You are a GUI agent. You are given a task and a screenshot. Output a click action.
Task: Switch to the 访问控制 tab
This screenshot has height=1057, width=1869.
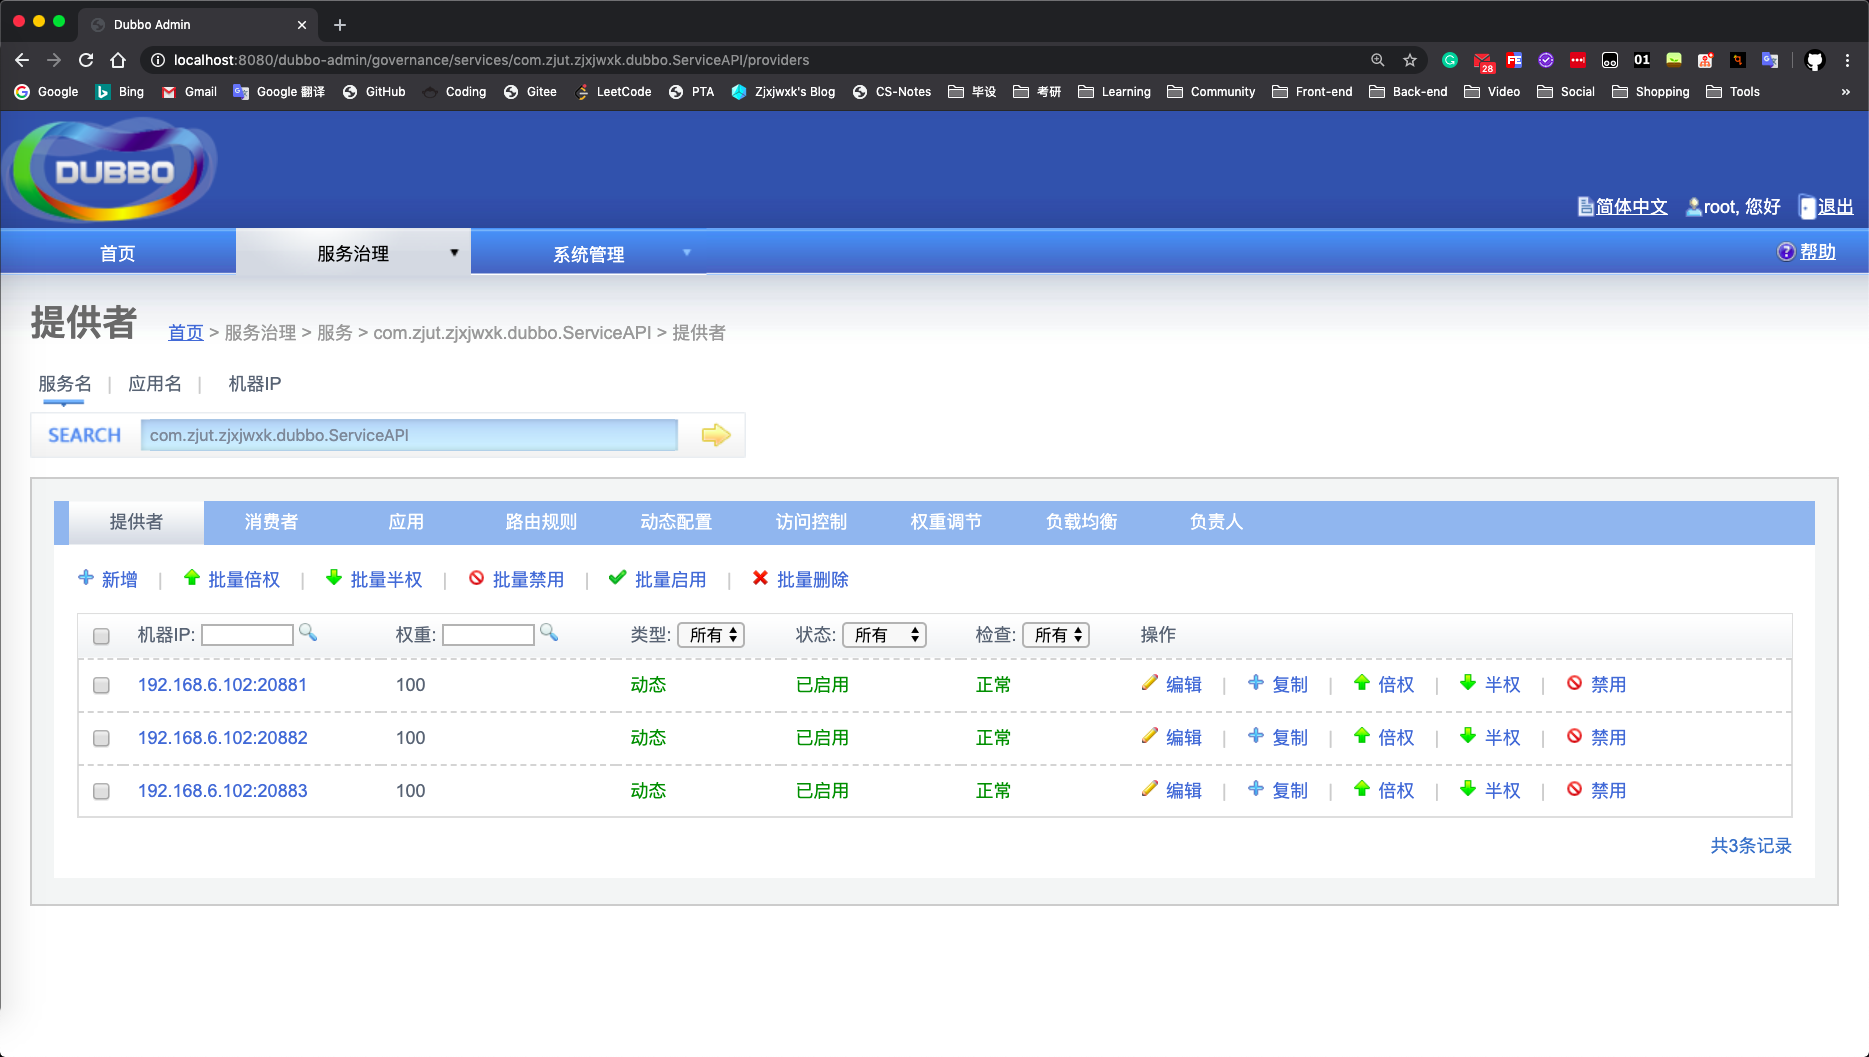pos(811,522)
